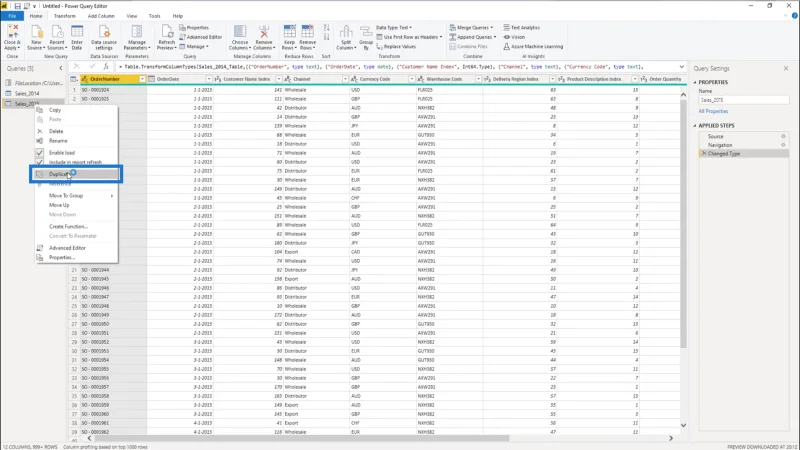The image size is (800, 450).
Task: Choose Delete in the context menu
Action: (56, 131)
